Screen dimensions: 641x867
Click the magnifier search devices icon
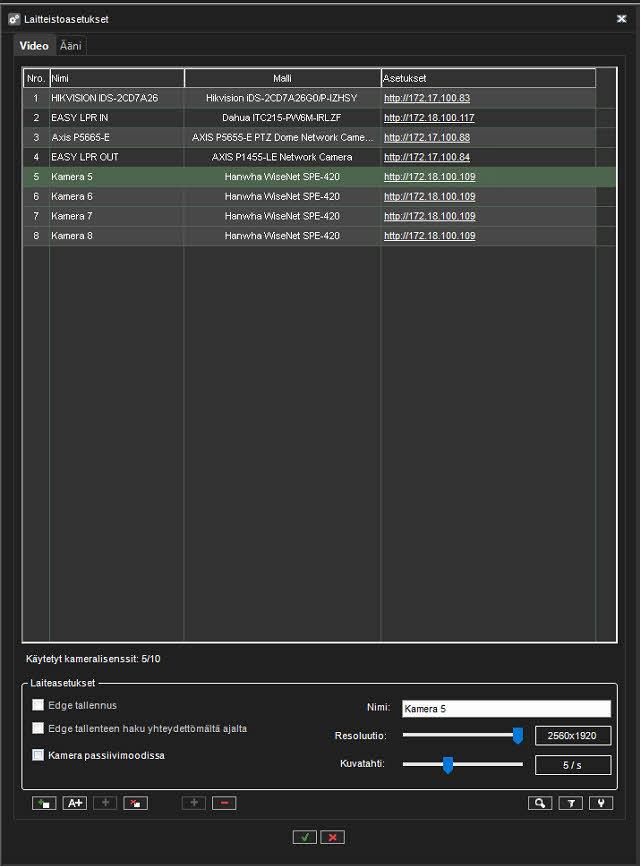click(540, 803)
